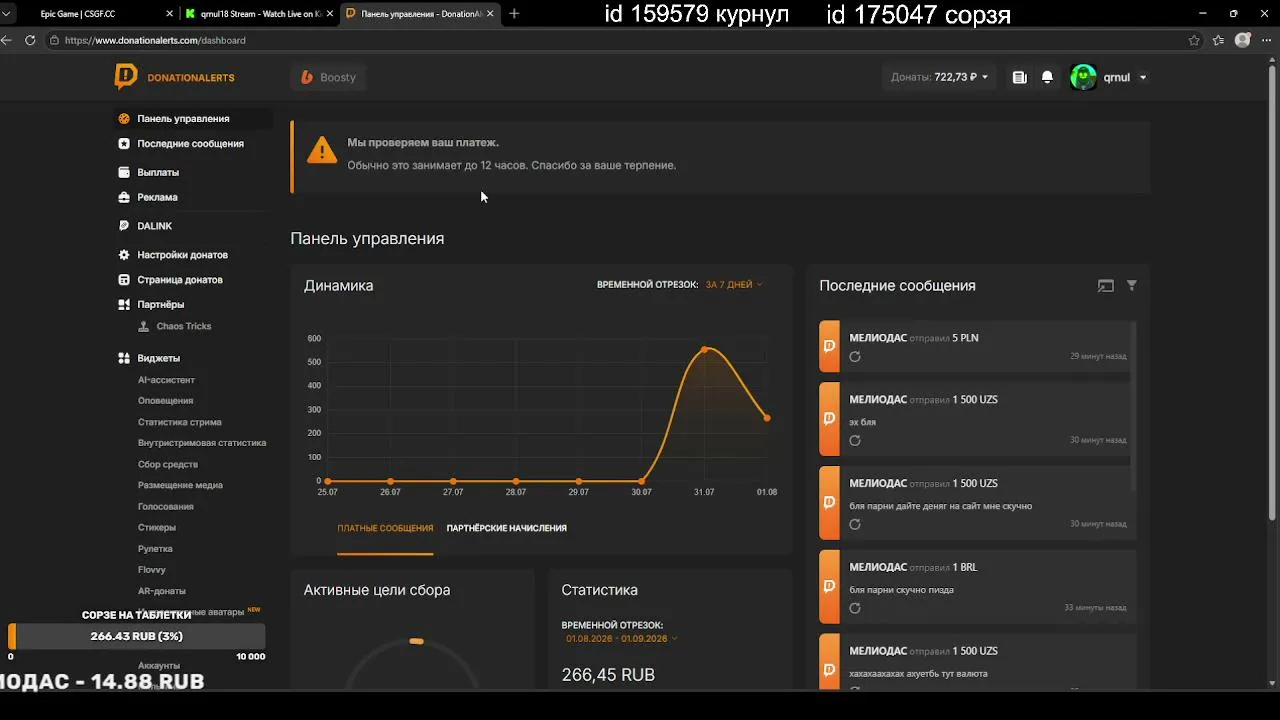This screenshot has width=1280, height=720.
Task: Switch to Платные сообщения chart tab
Action: pyautogui.click(x=385, y=528)
